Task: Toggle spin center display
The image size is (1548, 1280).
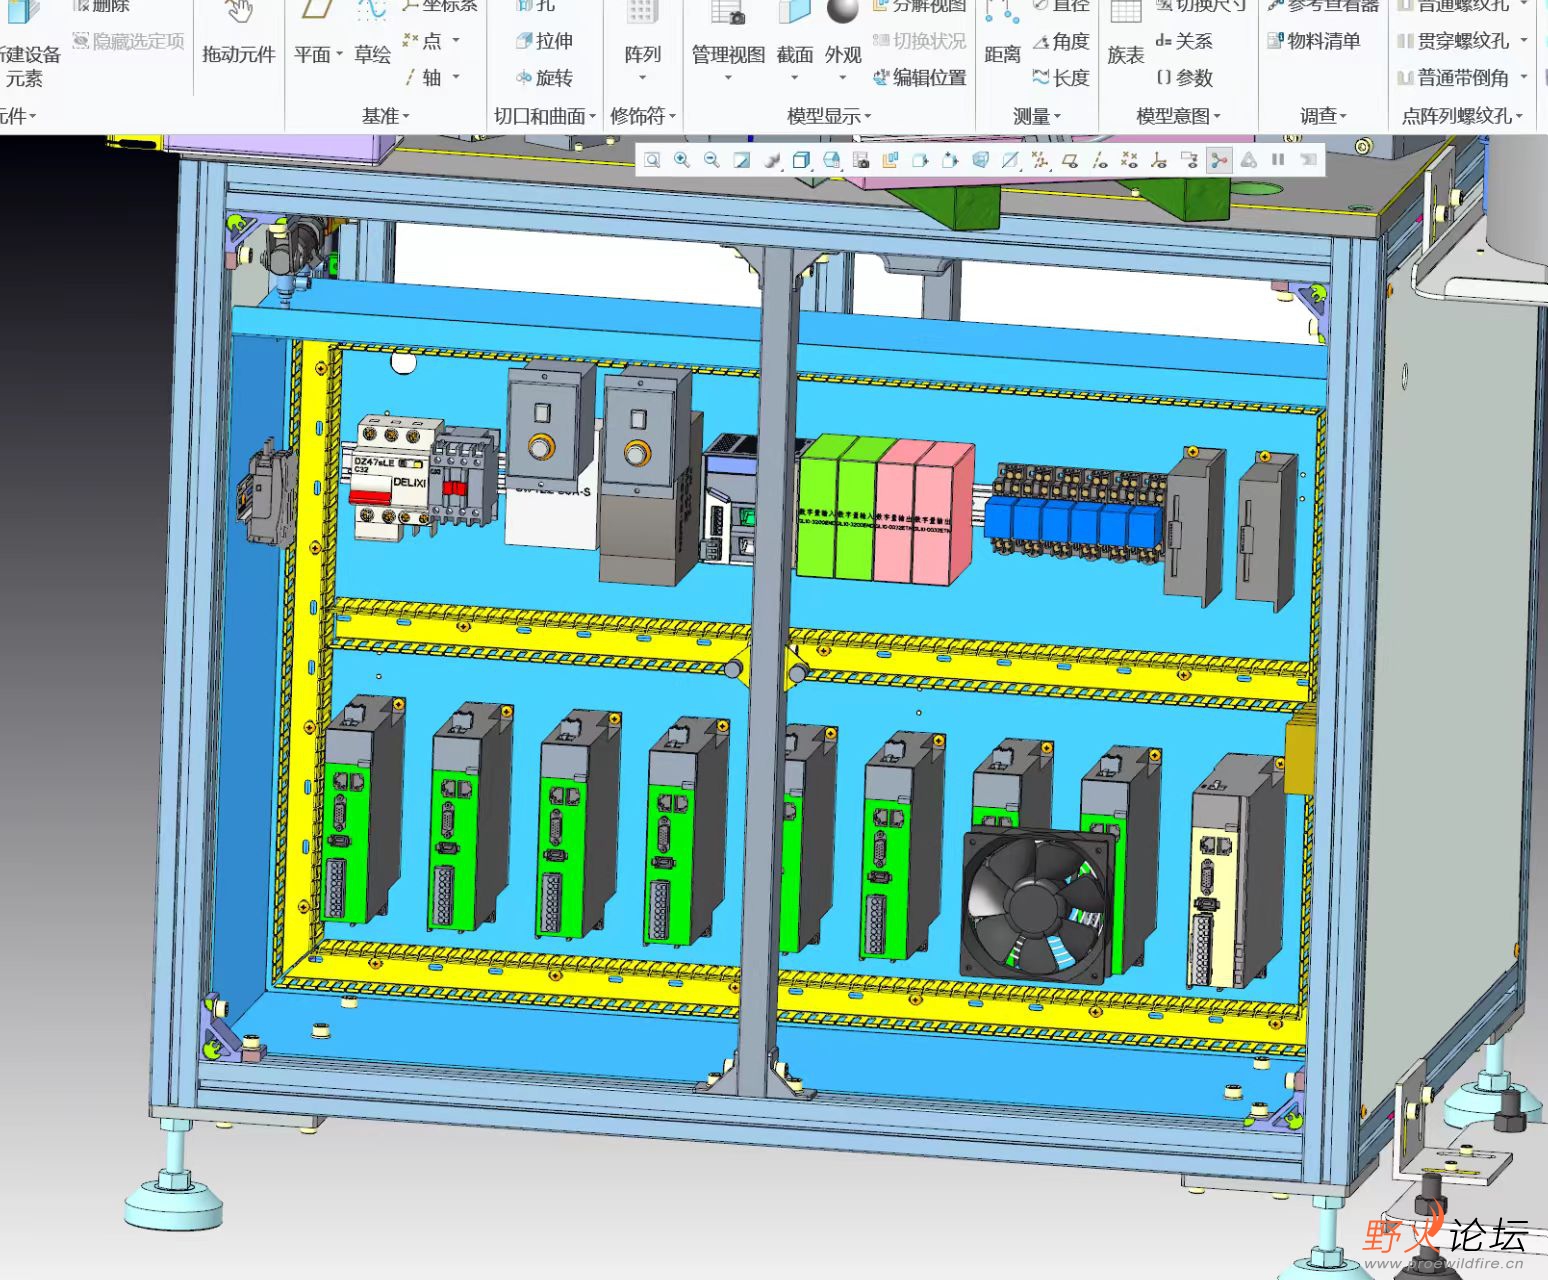Action: (x=1219, y=160)
